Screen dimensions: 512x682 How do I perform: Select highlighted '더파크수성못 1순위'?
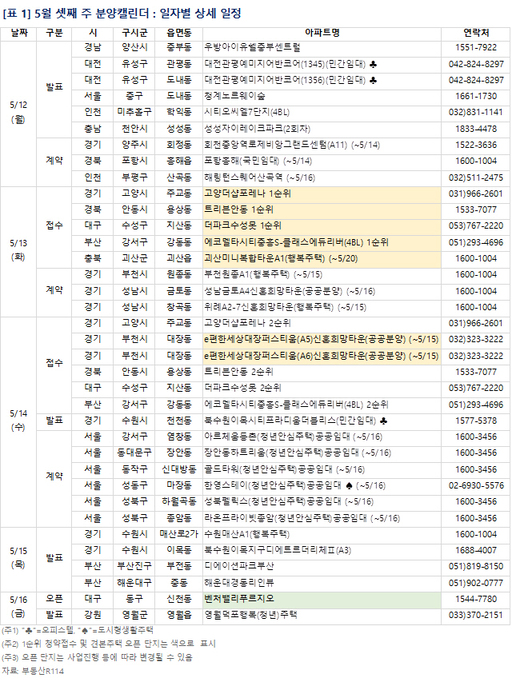pyautogui.click(x=243, y=226)
